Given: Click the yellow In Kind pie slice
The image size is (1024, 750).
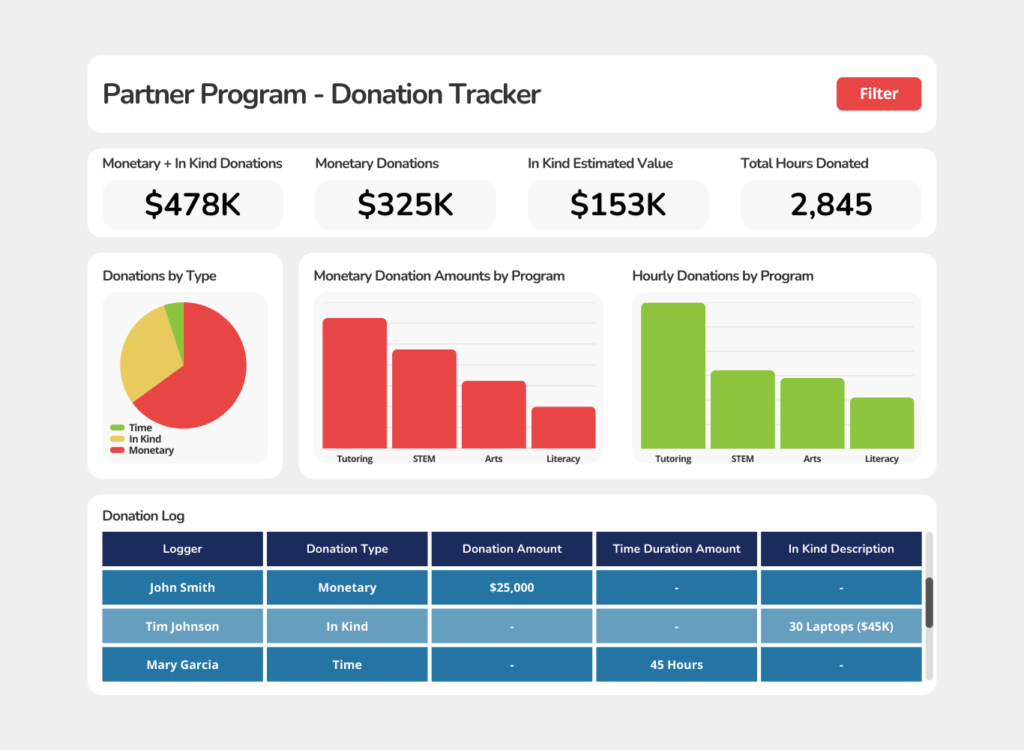Looking at the screenshot, I should click(149, 353).
